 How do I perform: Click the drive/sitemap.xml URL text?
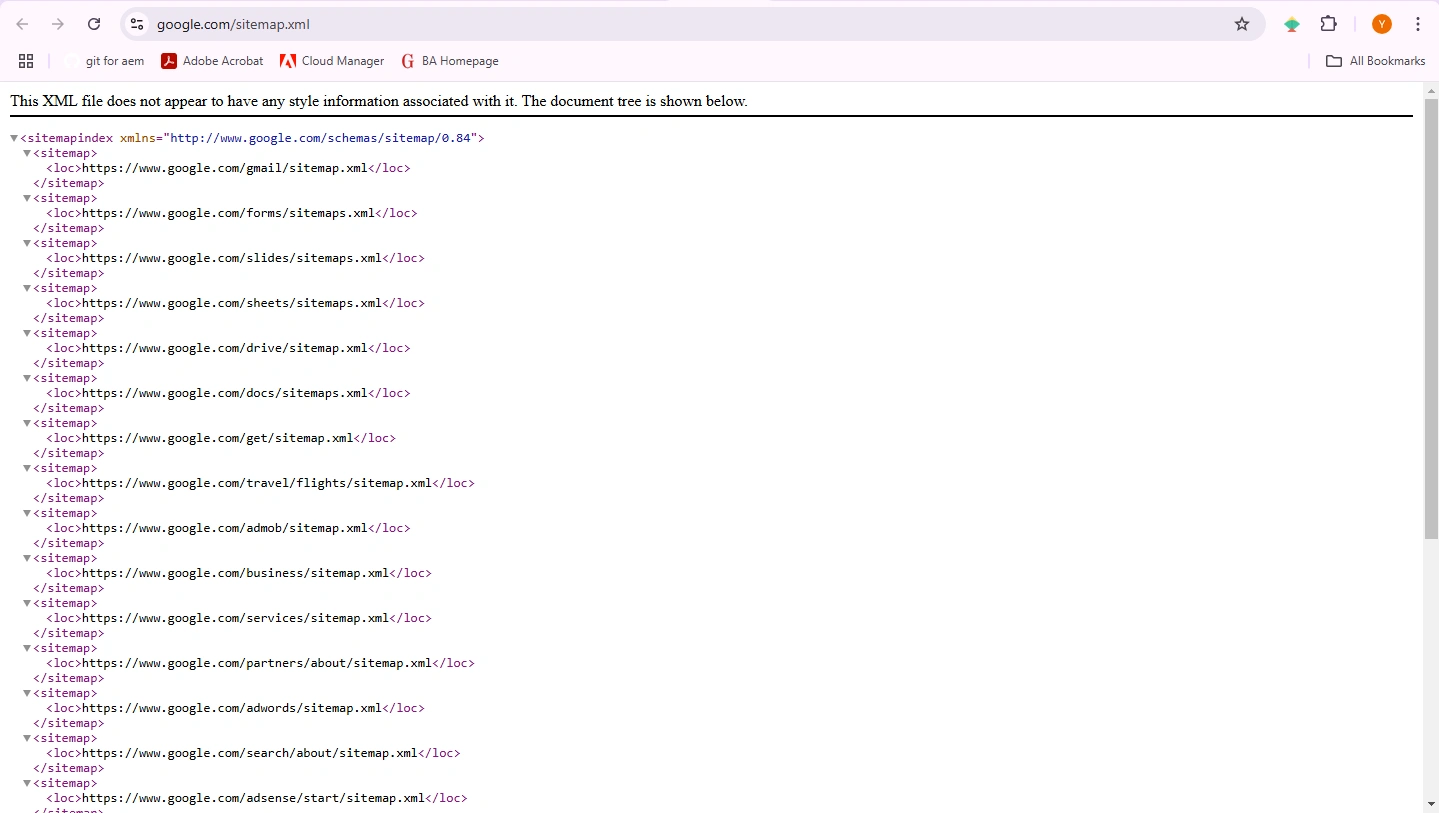225,348
